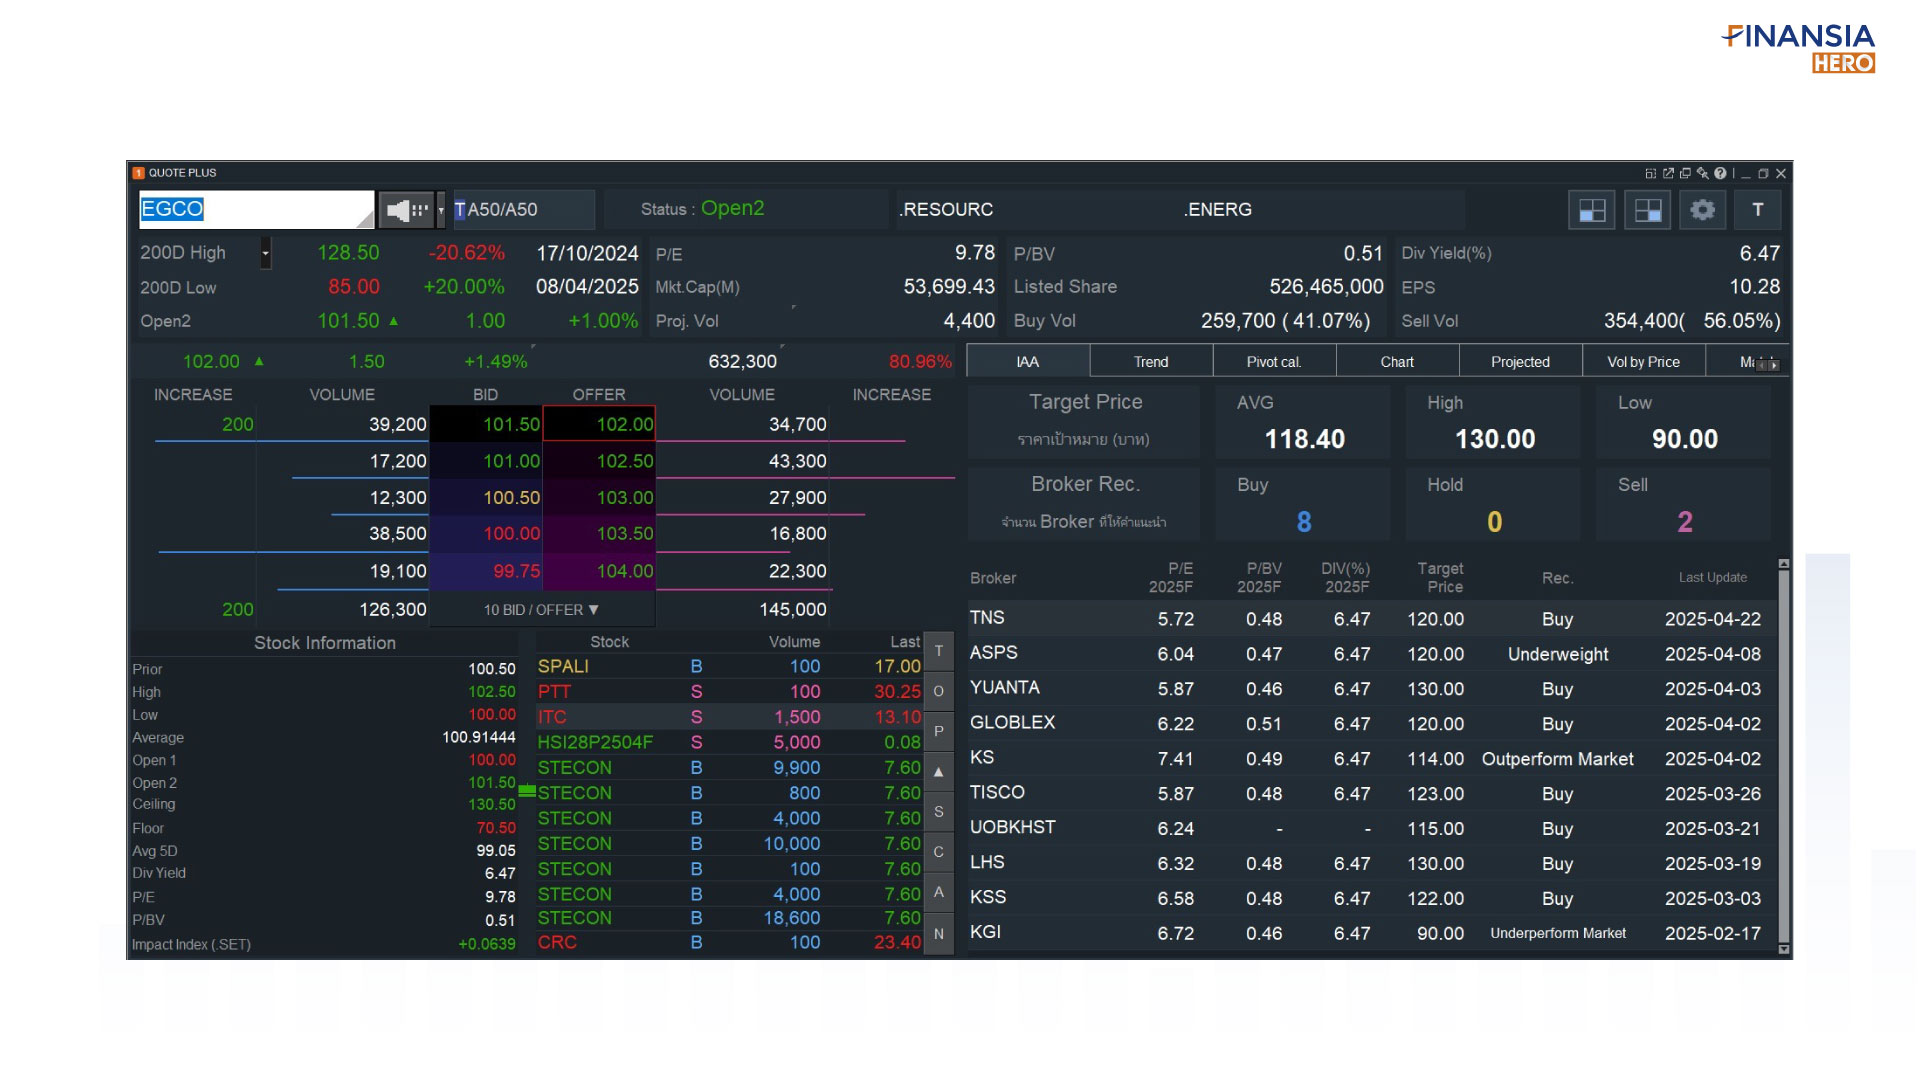This screenshot has height=1080, width=1920.
Task: Click the SPALI ticker row
Action: [729, 666]
